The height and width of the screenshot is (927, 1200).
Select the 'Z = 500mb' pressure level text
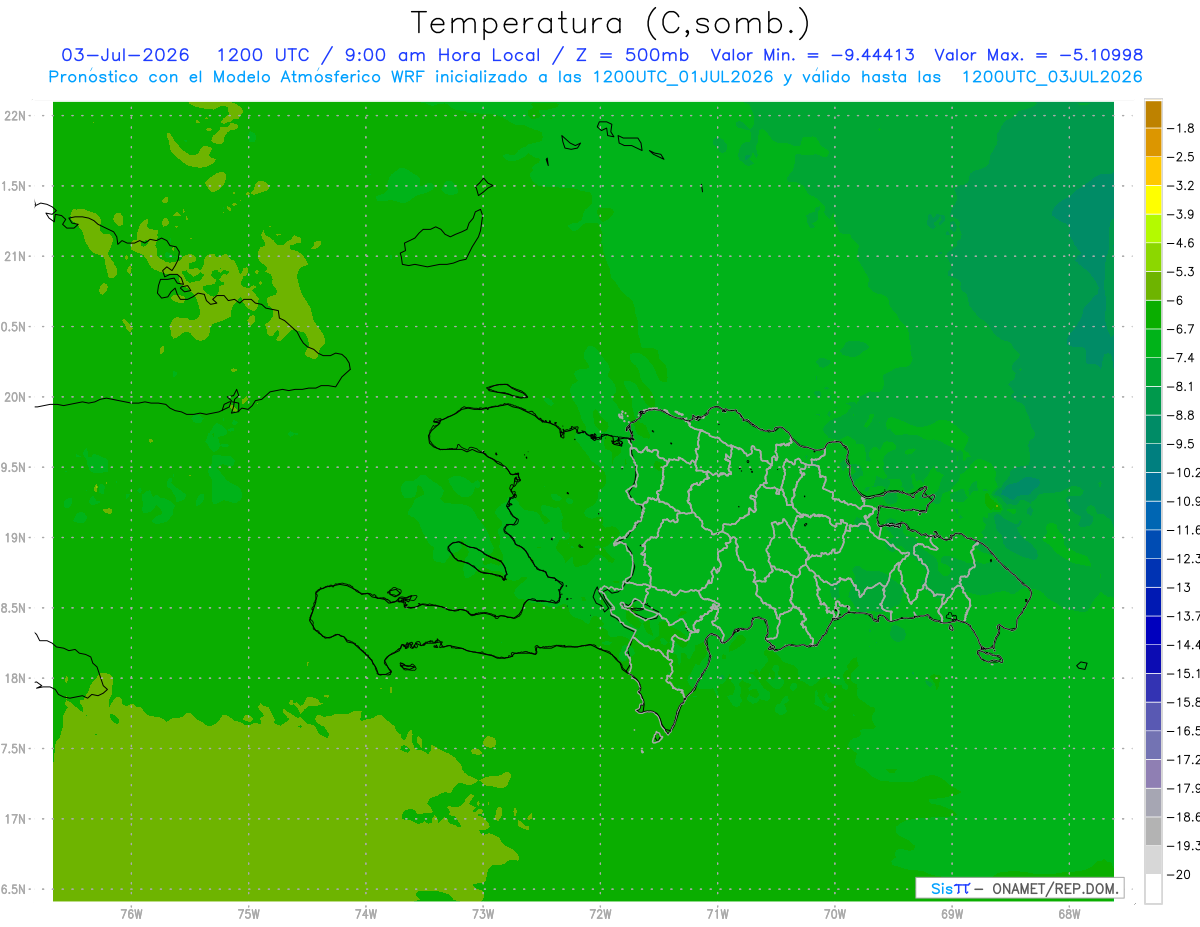point(627,55)
